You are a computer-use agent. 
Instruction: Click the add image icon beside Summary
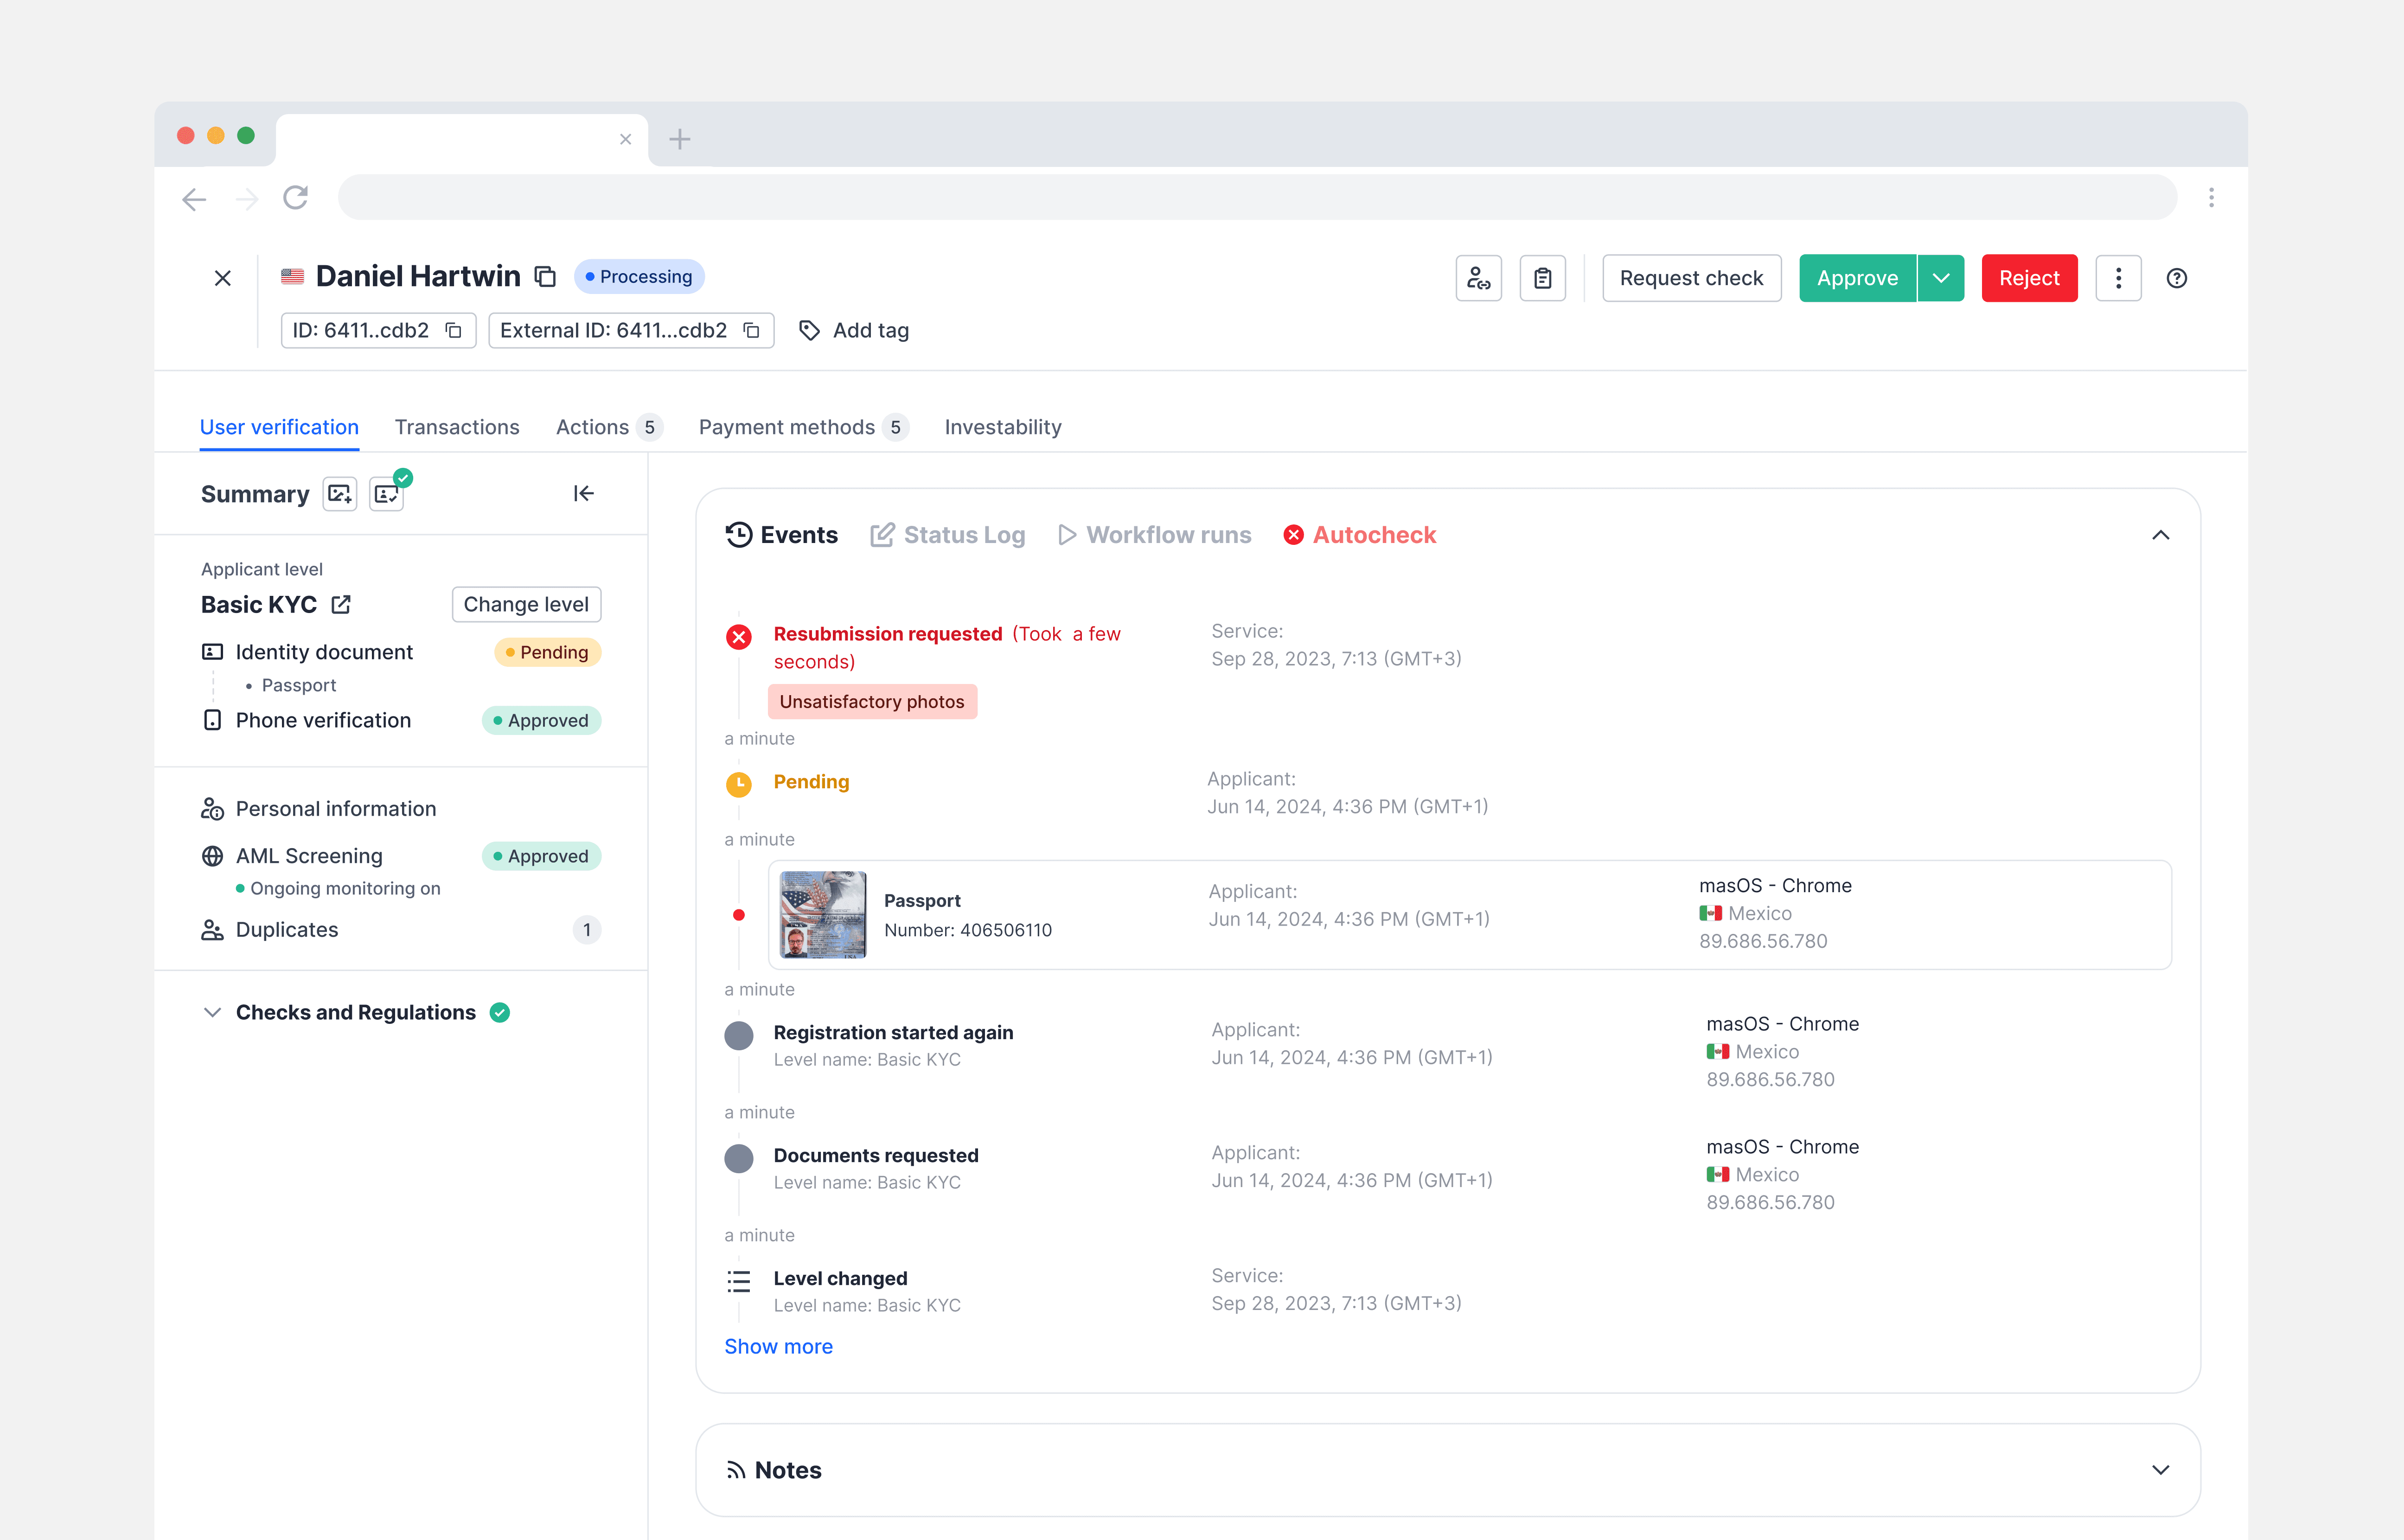(x=339, y=494)
